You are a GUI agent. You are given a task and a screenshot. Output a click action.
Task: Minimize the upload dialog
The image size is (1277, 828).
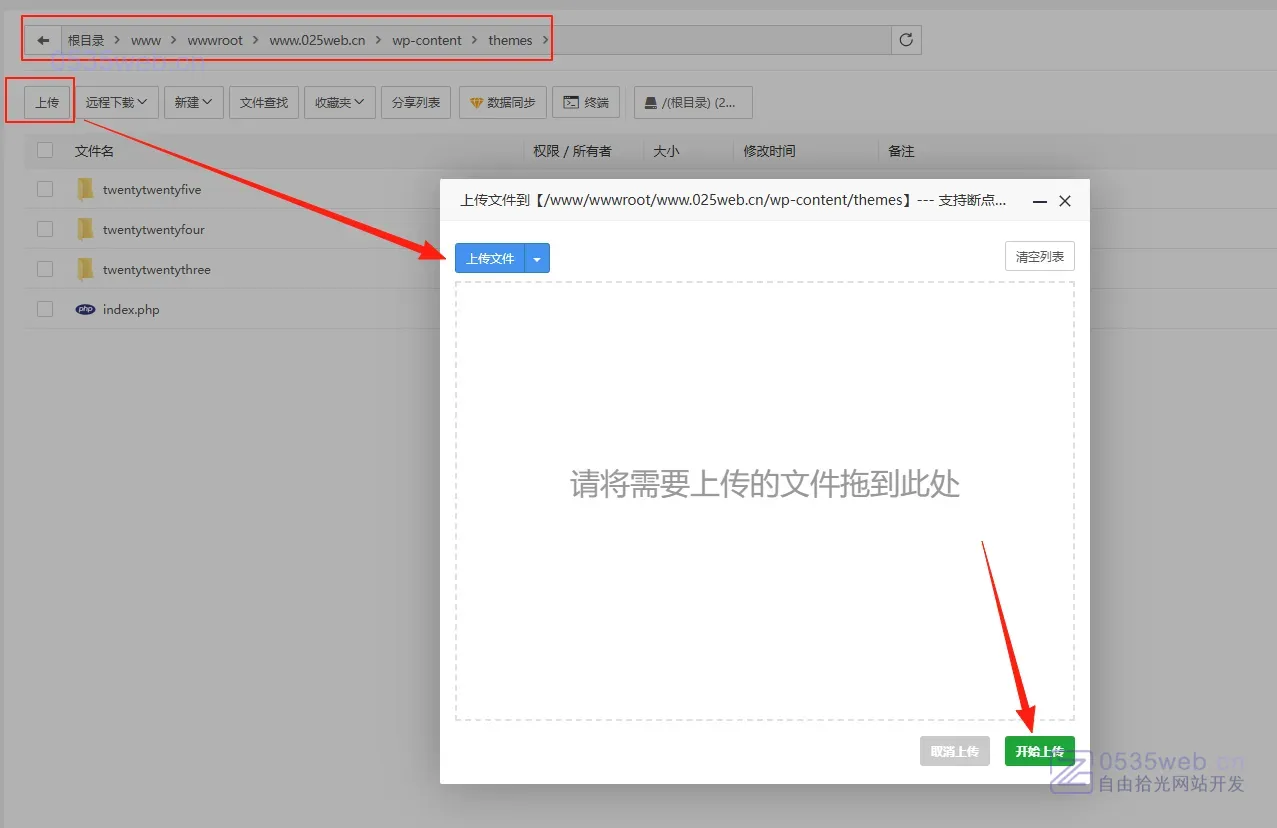point(1040,201)
